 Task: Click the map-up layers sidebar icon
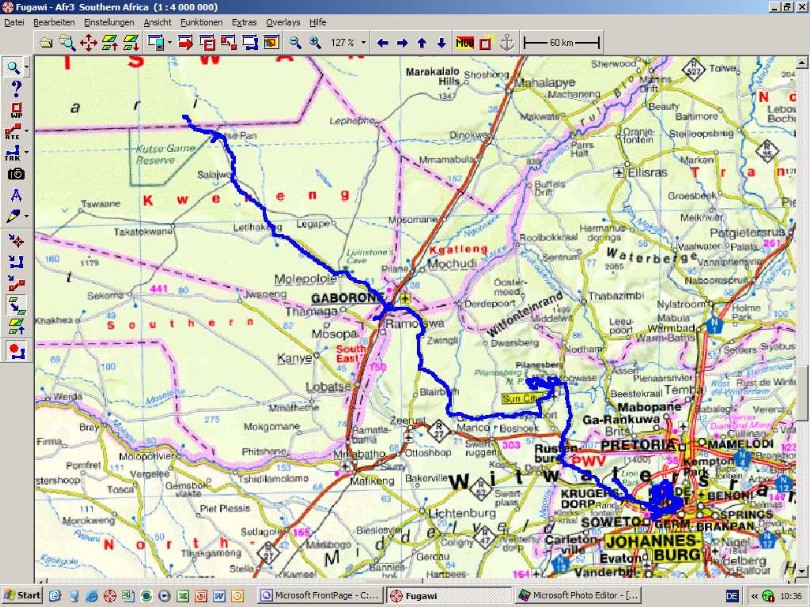16,326
